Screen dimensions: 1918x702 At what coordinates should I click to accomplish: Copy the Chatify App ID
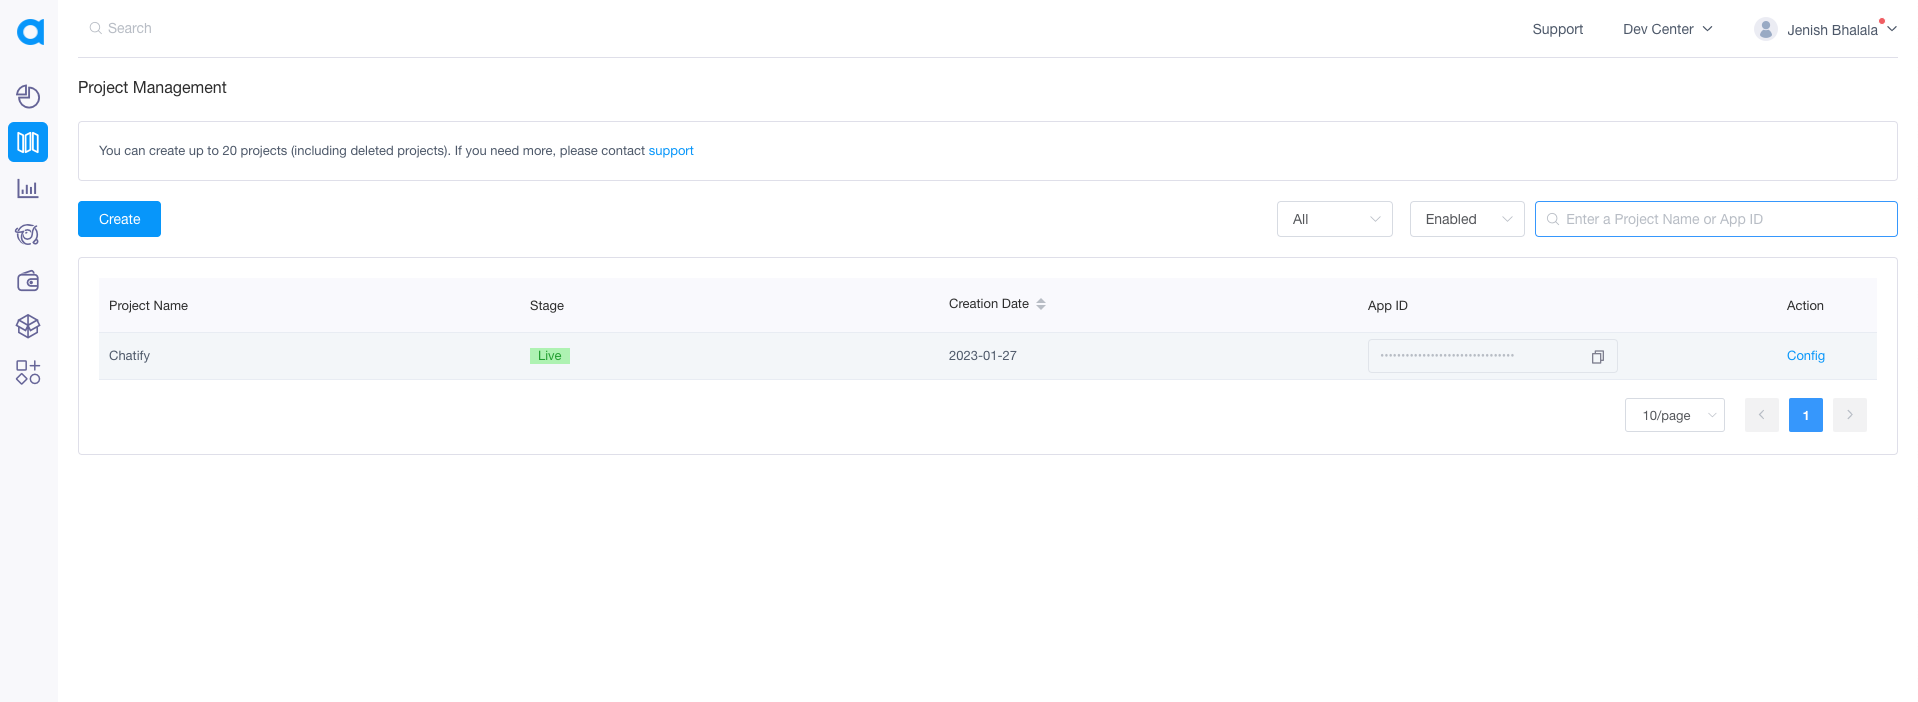pyautogui.click(x=1597, y=357)
